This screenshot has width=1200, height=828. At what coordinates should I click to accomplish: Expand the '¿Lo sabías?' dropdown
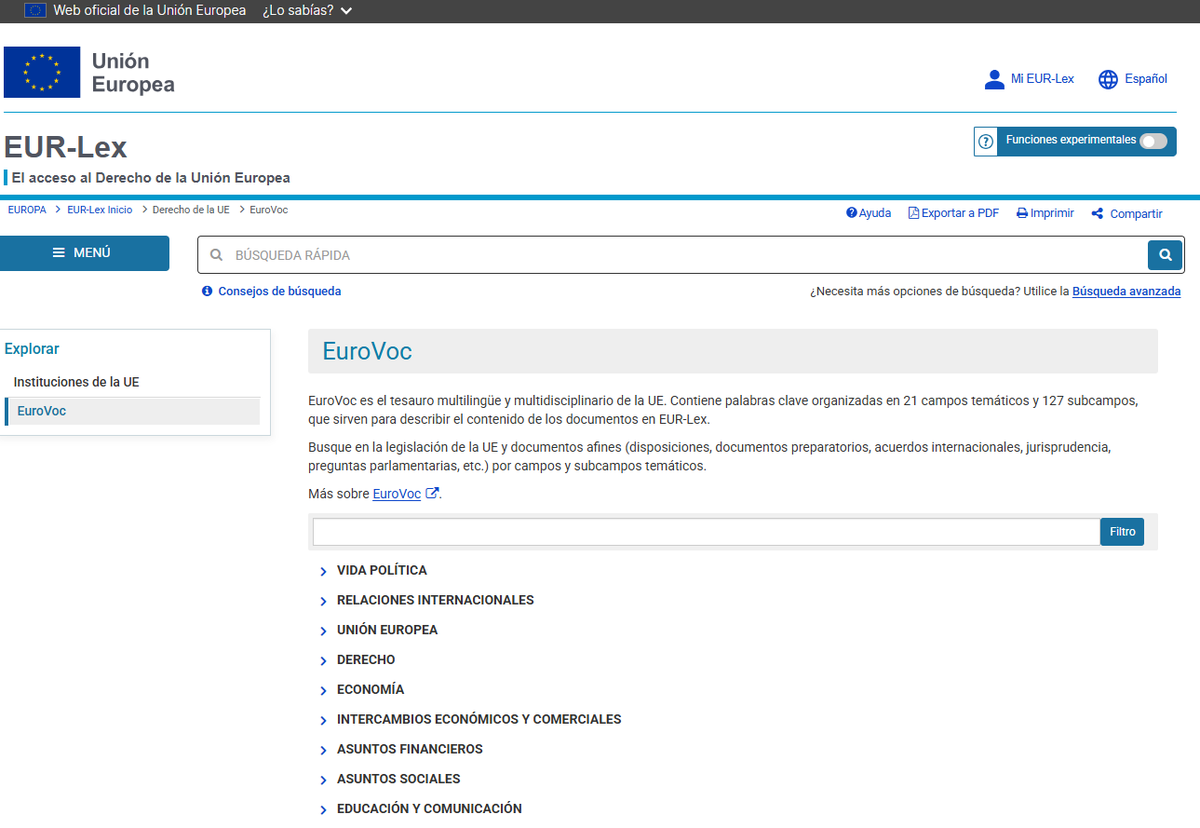point(307,10)
